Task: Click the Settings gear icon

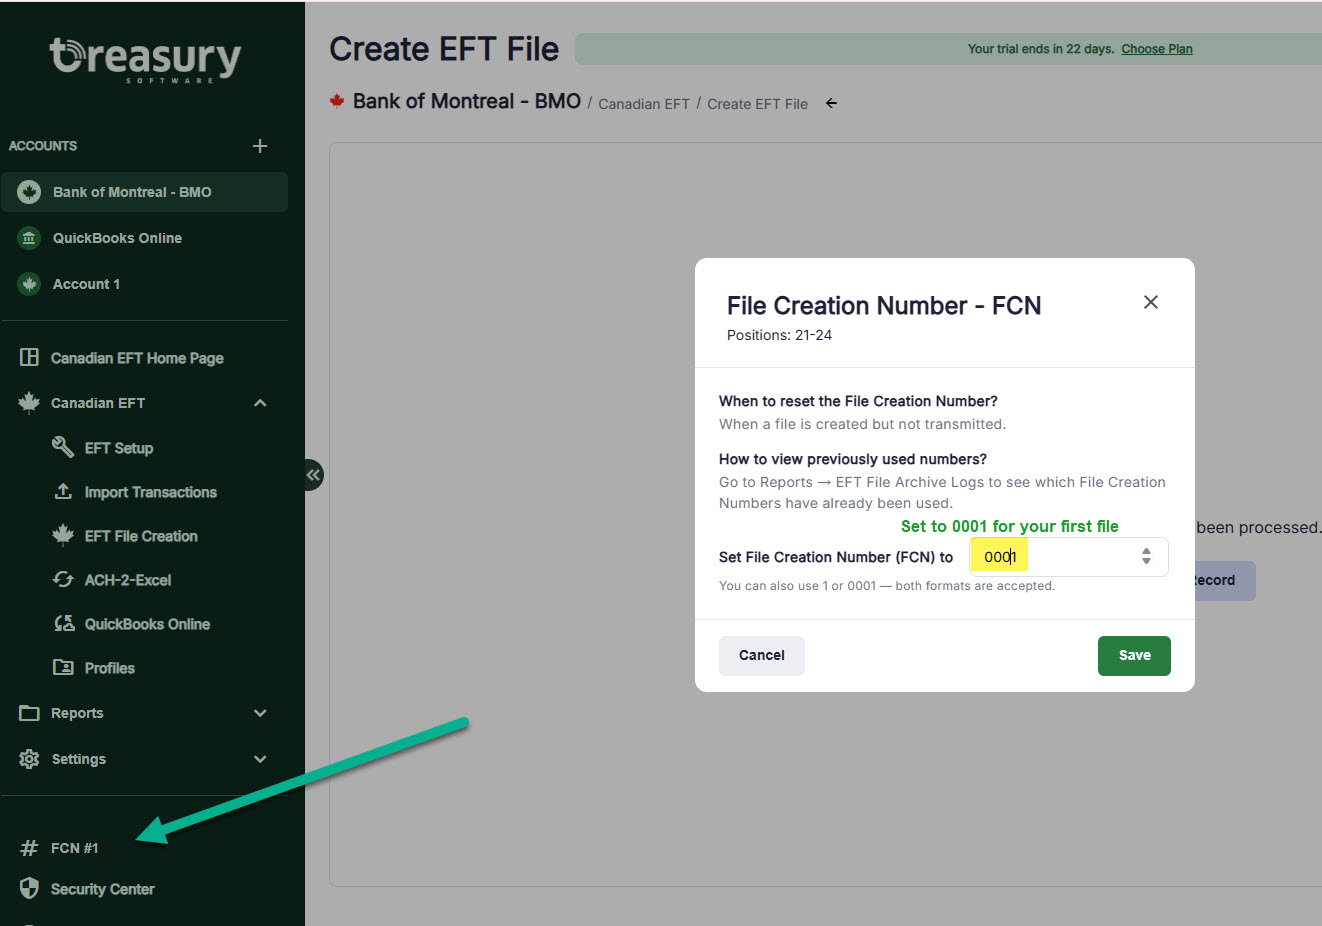Action: coord(29,759)
